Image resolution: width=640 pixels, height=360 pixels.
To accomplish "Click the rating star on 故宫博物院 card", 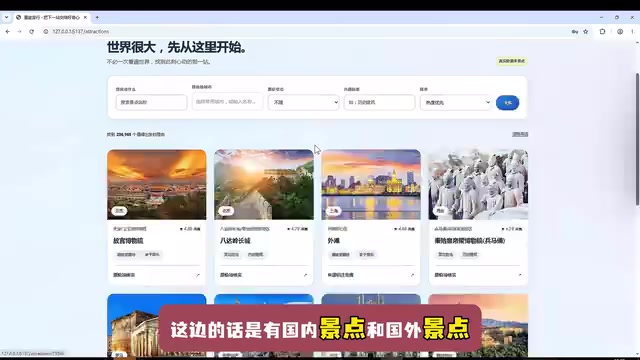I will (181, 229).
